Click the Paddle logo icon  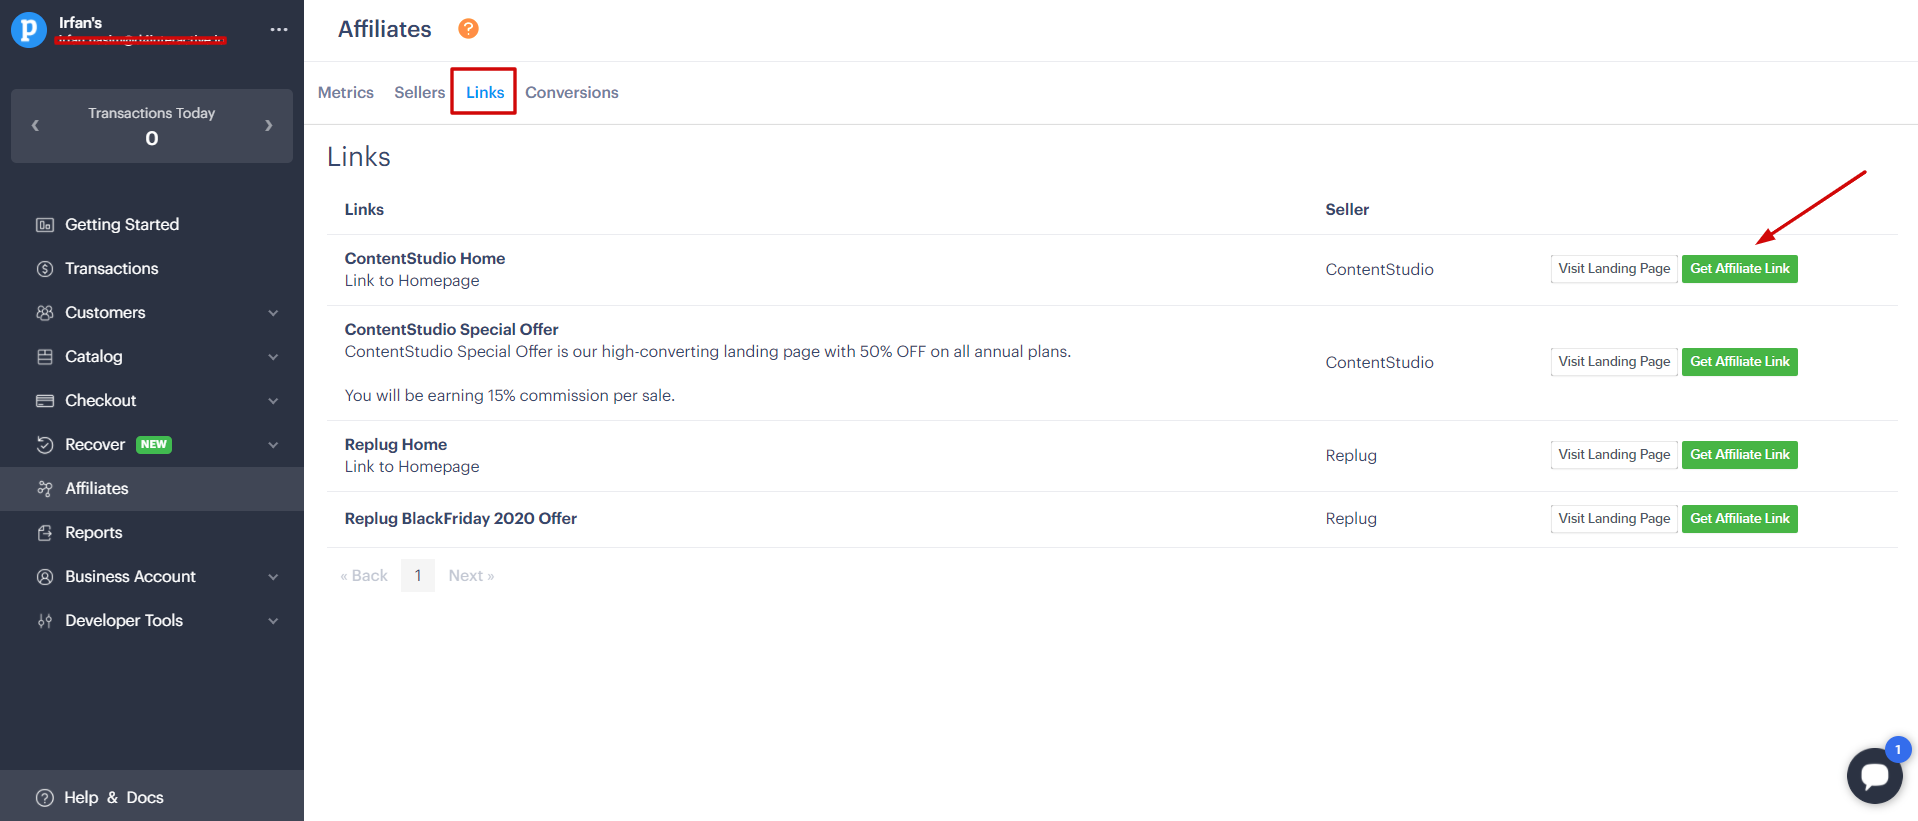(x=28, y=30)
